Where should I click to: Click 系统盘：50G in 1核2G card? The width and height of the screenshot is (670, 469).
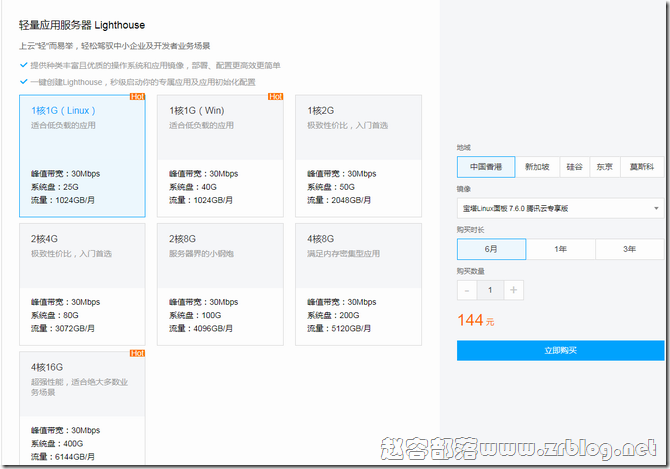331,187
